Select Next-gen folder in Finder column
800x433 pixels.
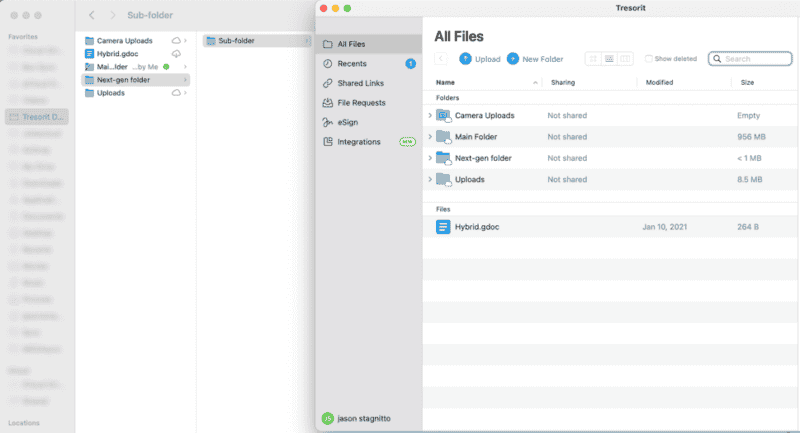pyautogui.click(x=136, y=80)
